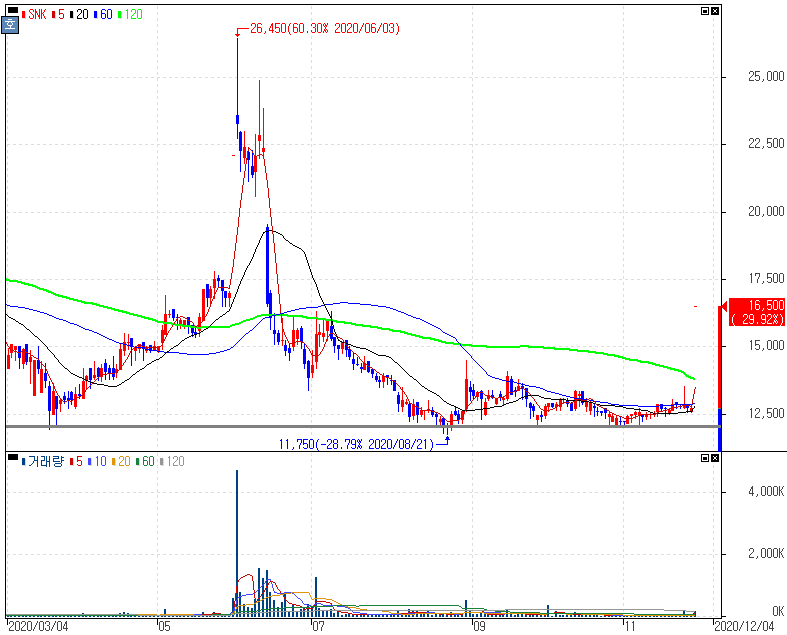
Task: Click the 11 month label on time axis
Action: 630,626
